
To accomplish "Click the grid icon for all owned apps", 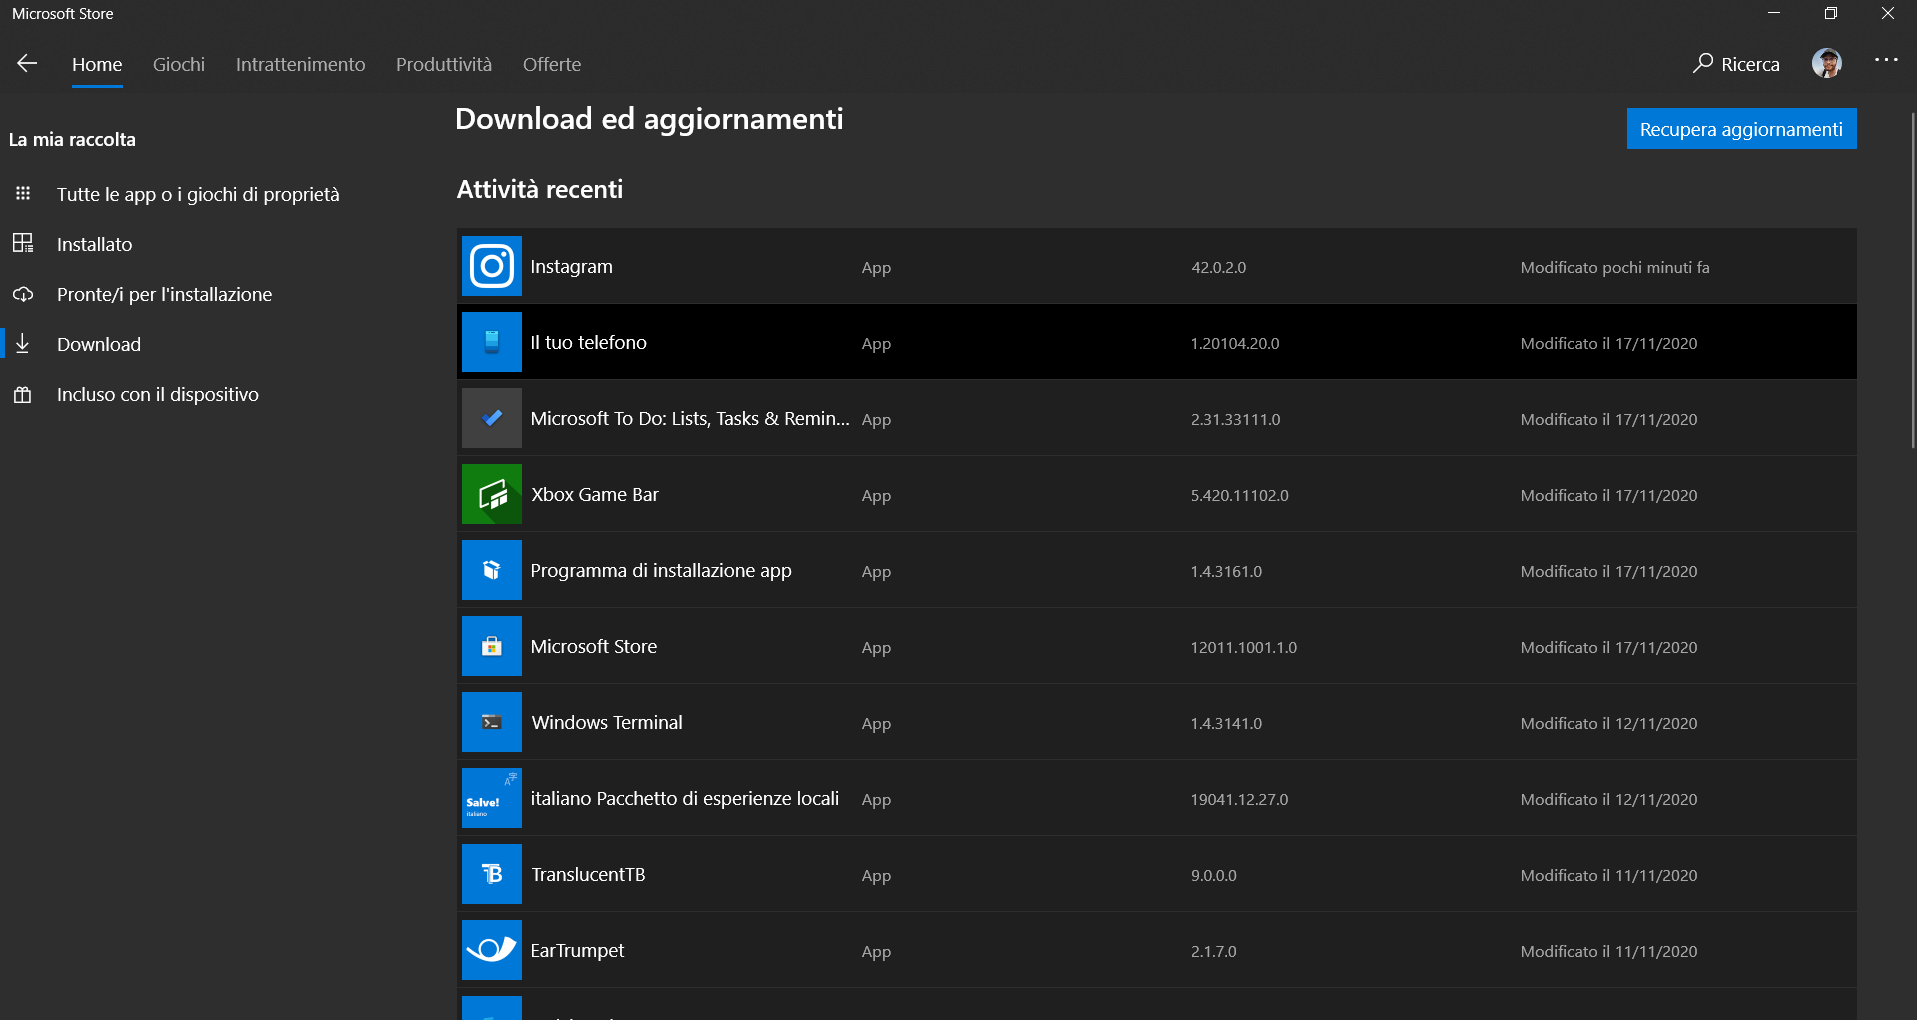I will click(x=23, y=193).
